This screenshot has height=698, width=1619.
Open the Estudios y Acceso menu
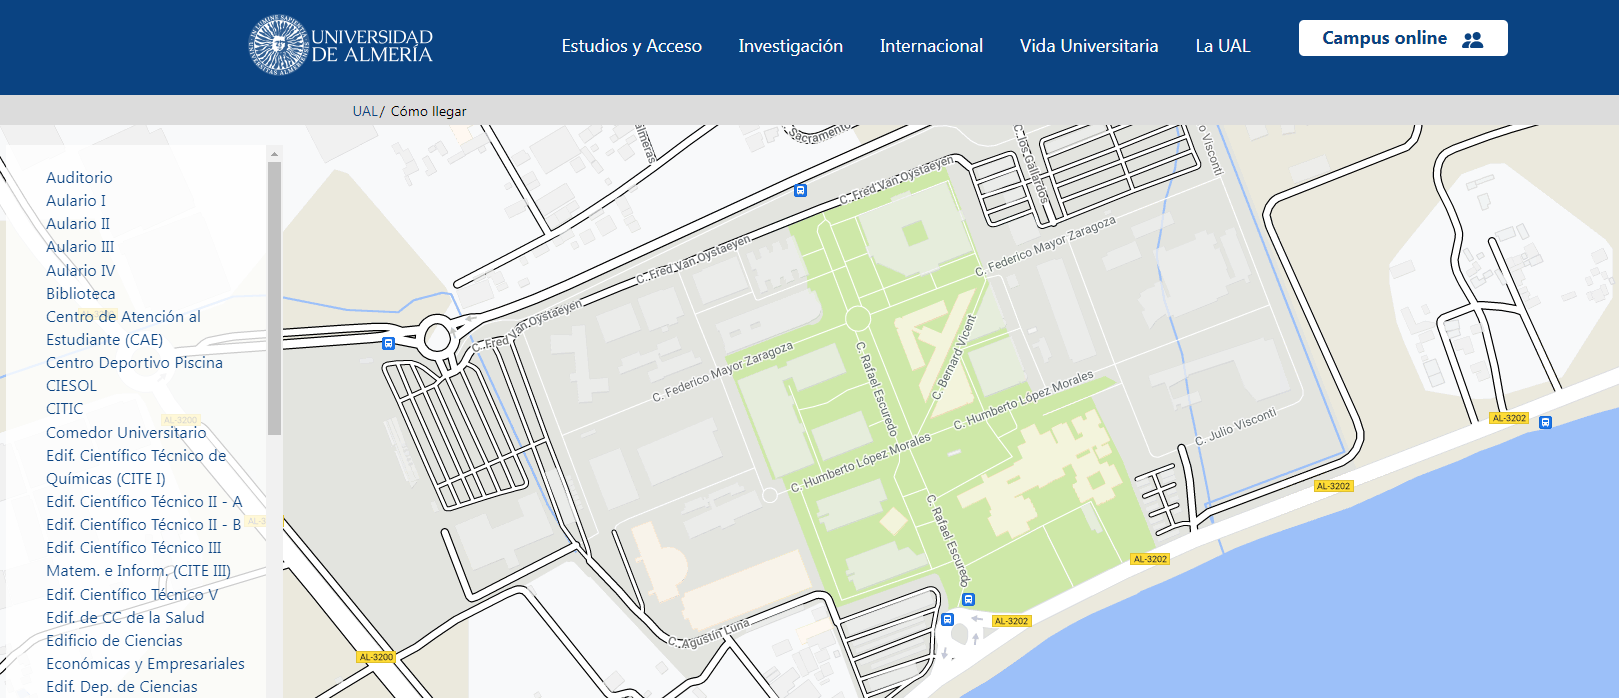click(x=631, y=46)
